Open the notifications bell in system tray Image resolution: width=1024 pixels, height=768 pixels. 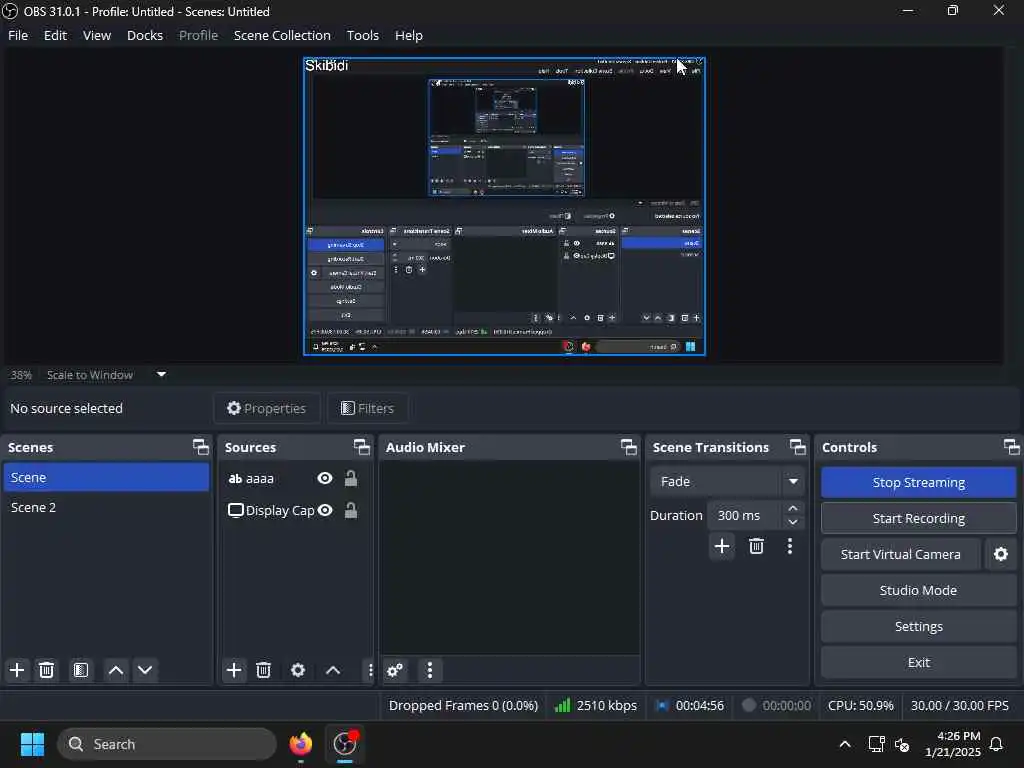point(996,744)
